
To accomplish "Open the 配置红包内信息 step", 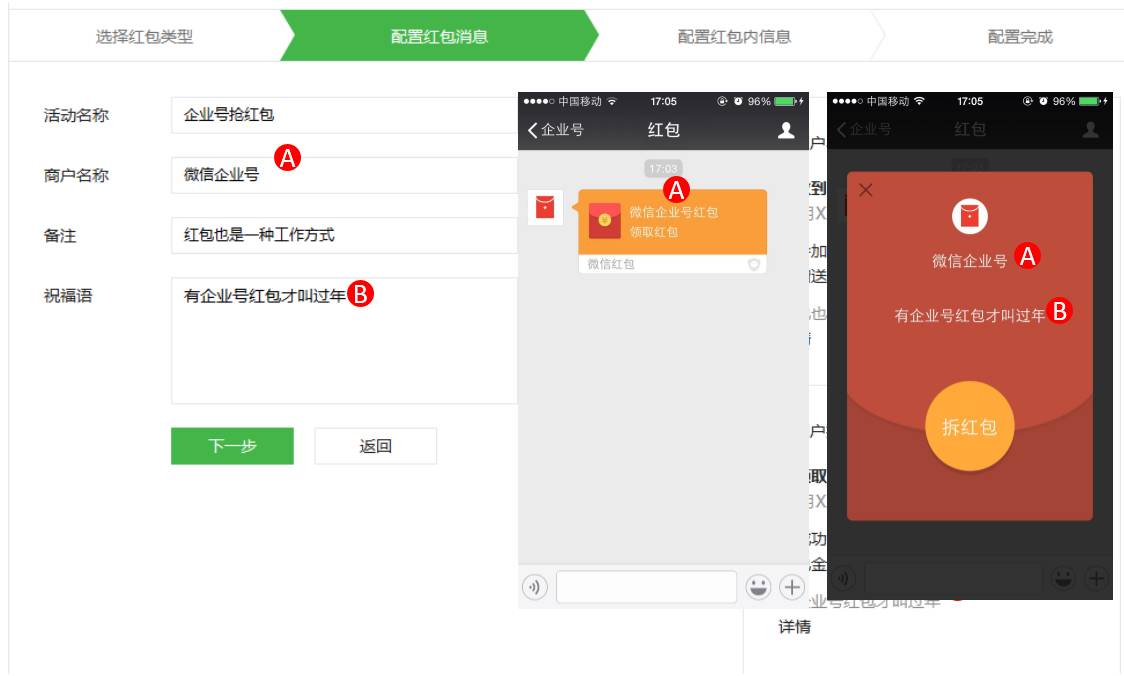I will coord(735,37).
